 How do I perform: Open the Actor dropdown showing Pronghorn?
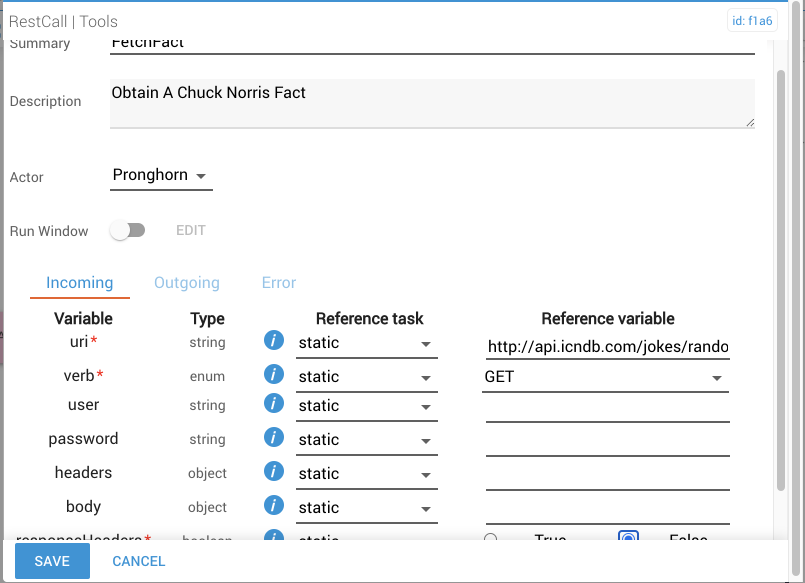pyautogui.click(x=161, y=176)
